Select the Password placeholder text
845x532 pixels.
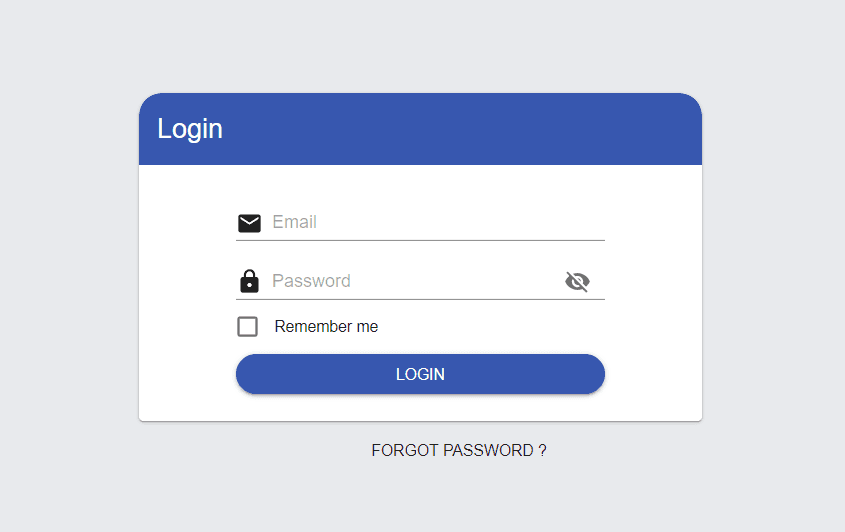(x=311, y=281)
